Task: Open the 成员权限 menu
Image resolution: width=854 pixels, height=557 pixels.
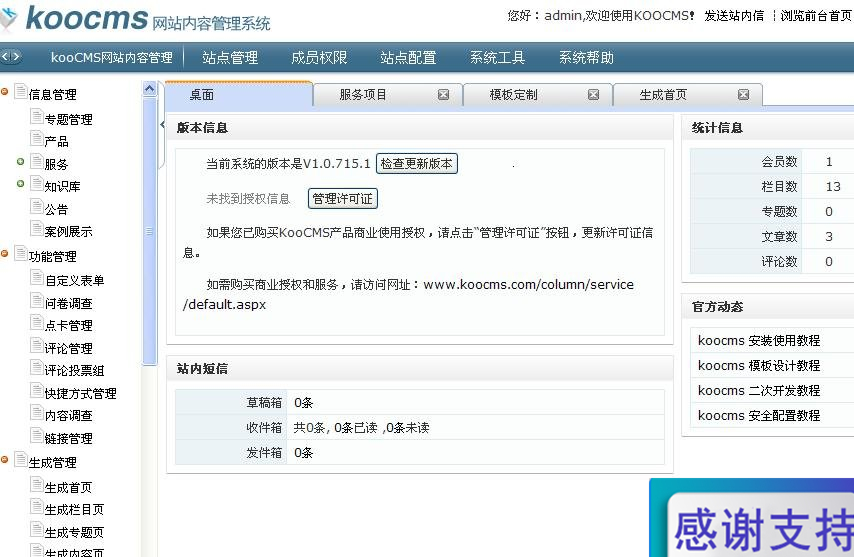Action: pyautogui.click(x=319, y=57)
